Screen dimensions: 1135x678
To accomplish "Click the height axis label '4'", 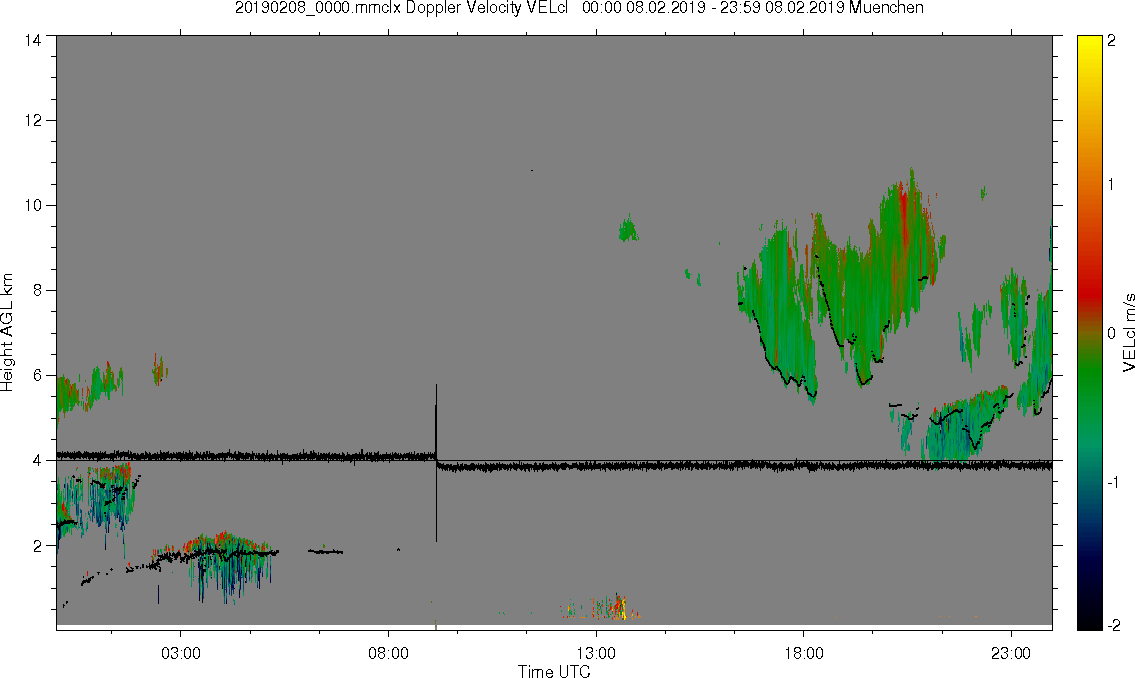I will pyautogui.click(x=38, y=460).
